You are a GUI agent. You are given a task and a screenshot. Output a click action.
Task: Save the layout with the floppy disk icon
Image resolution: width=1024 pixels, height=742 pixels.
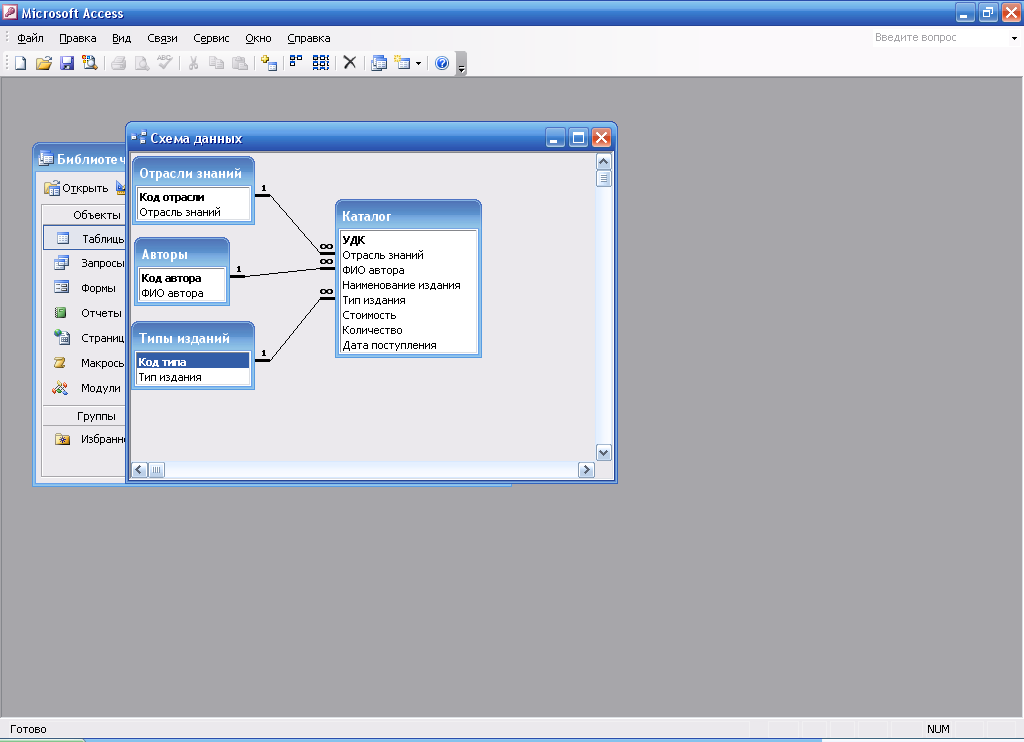coord(66,63)
